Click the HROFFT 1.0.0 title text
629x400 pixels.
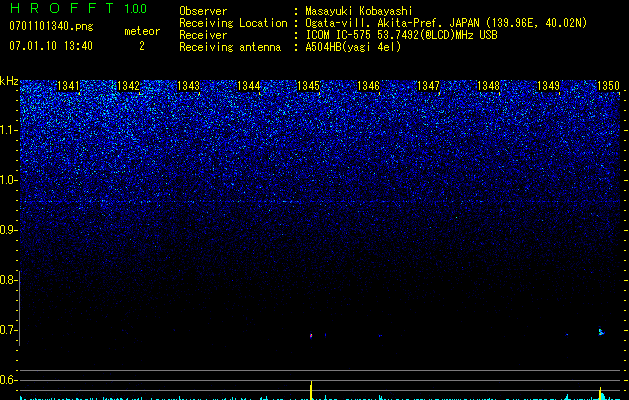coord(79,8)
